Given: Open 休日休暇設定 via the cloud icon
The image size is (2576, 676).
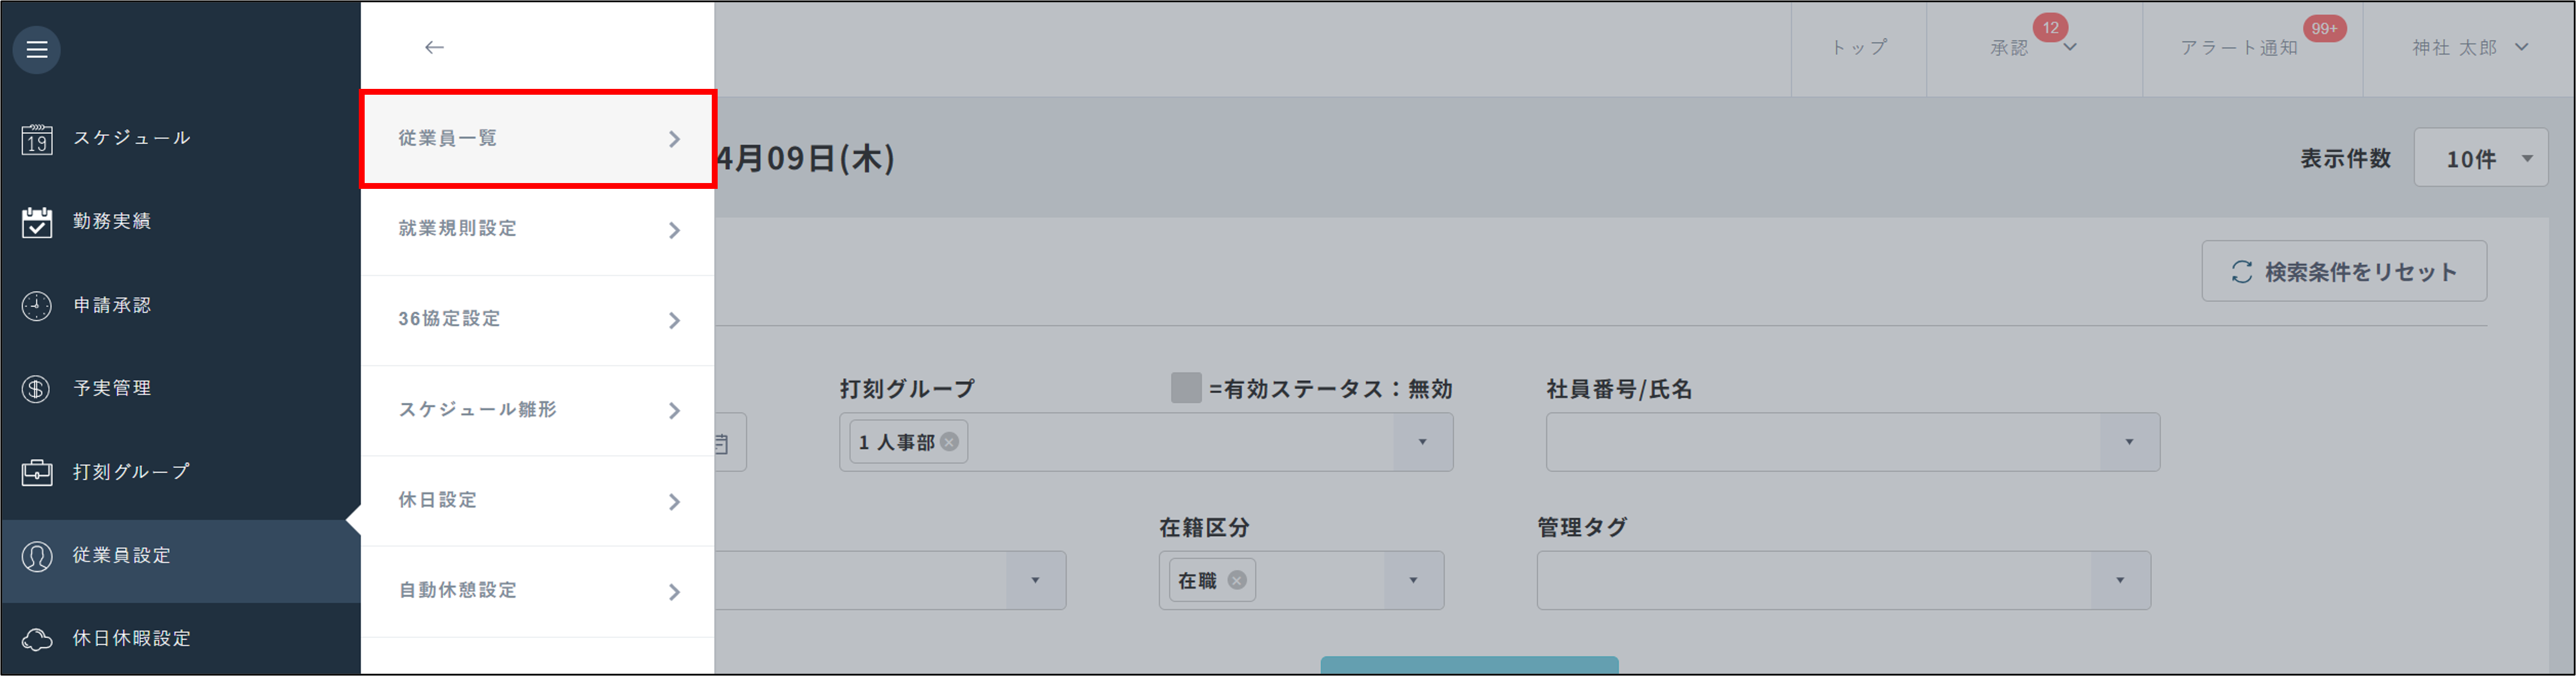Looking at the screenshot, I should (x=36, y=638).
